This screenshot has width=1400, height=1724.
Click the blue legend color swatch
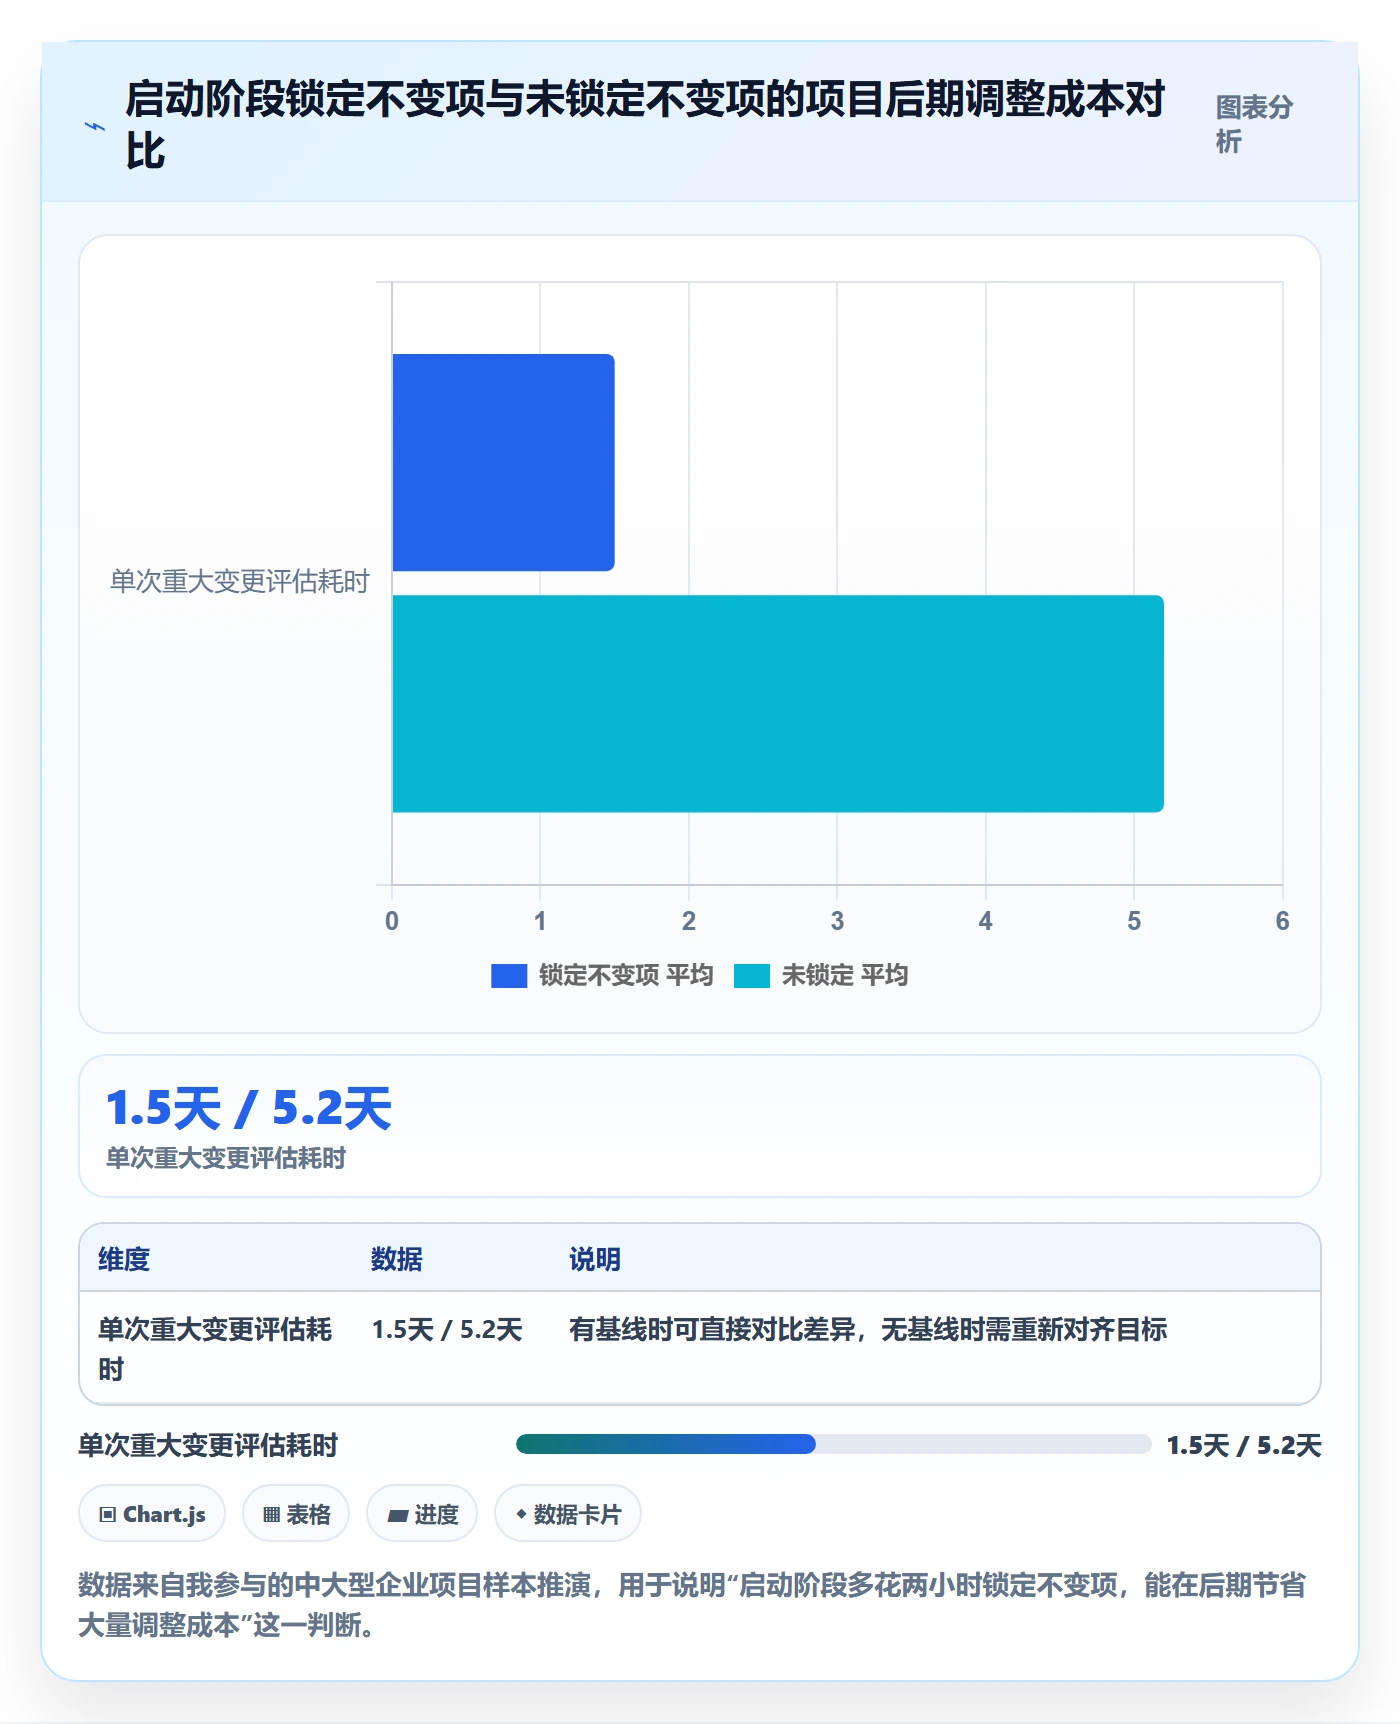(x=509, y=976)
